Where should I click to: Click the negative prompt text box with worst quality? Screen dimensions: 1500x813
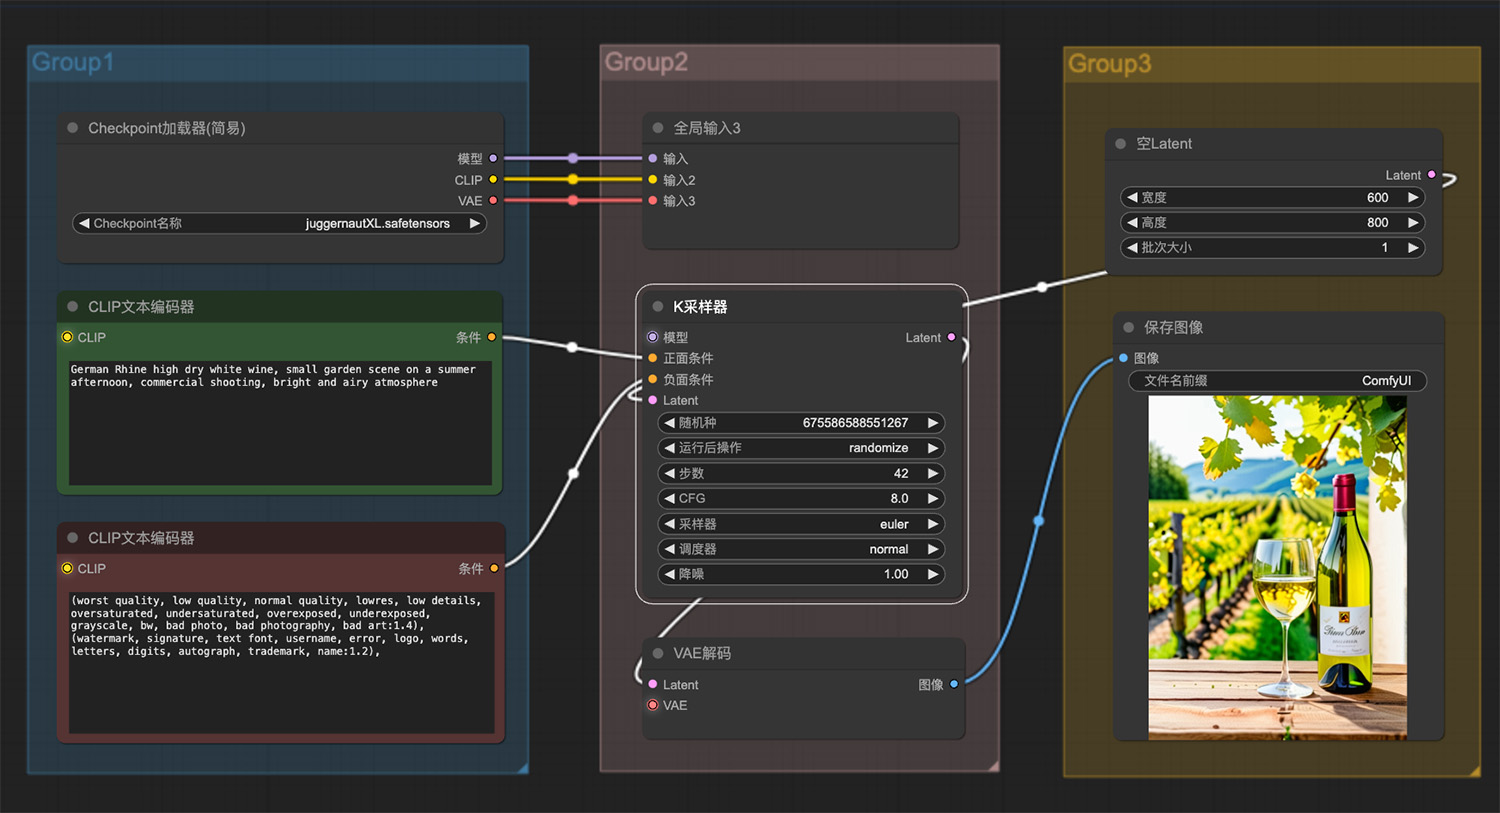[281, 663]
